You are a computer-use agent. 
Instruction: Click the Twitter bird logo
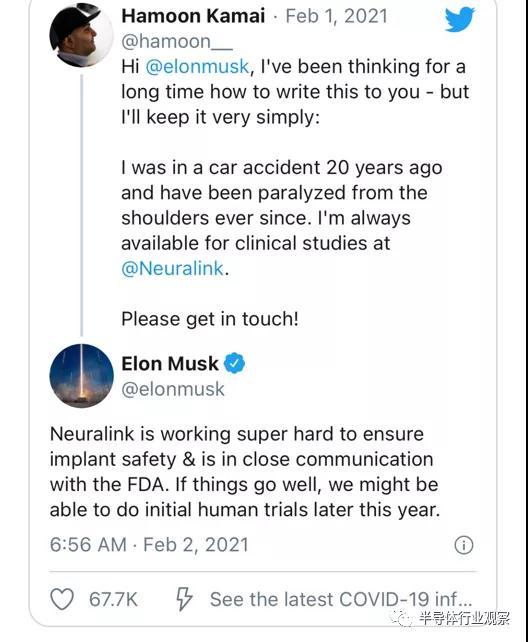(x=460, y=19)
